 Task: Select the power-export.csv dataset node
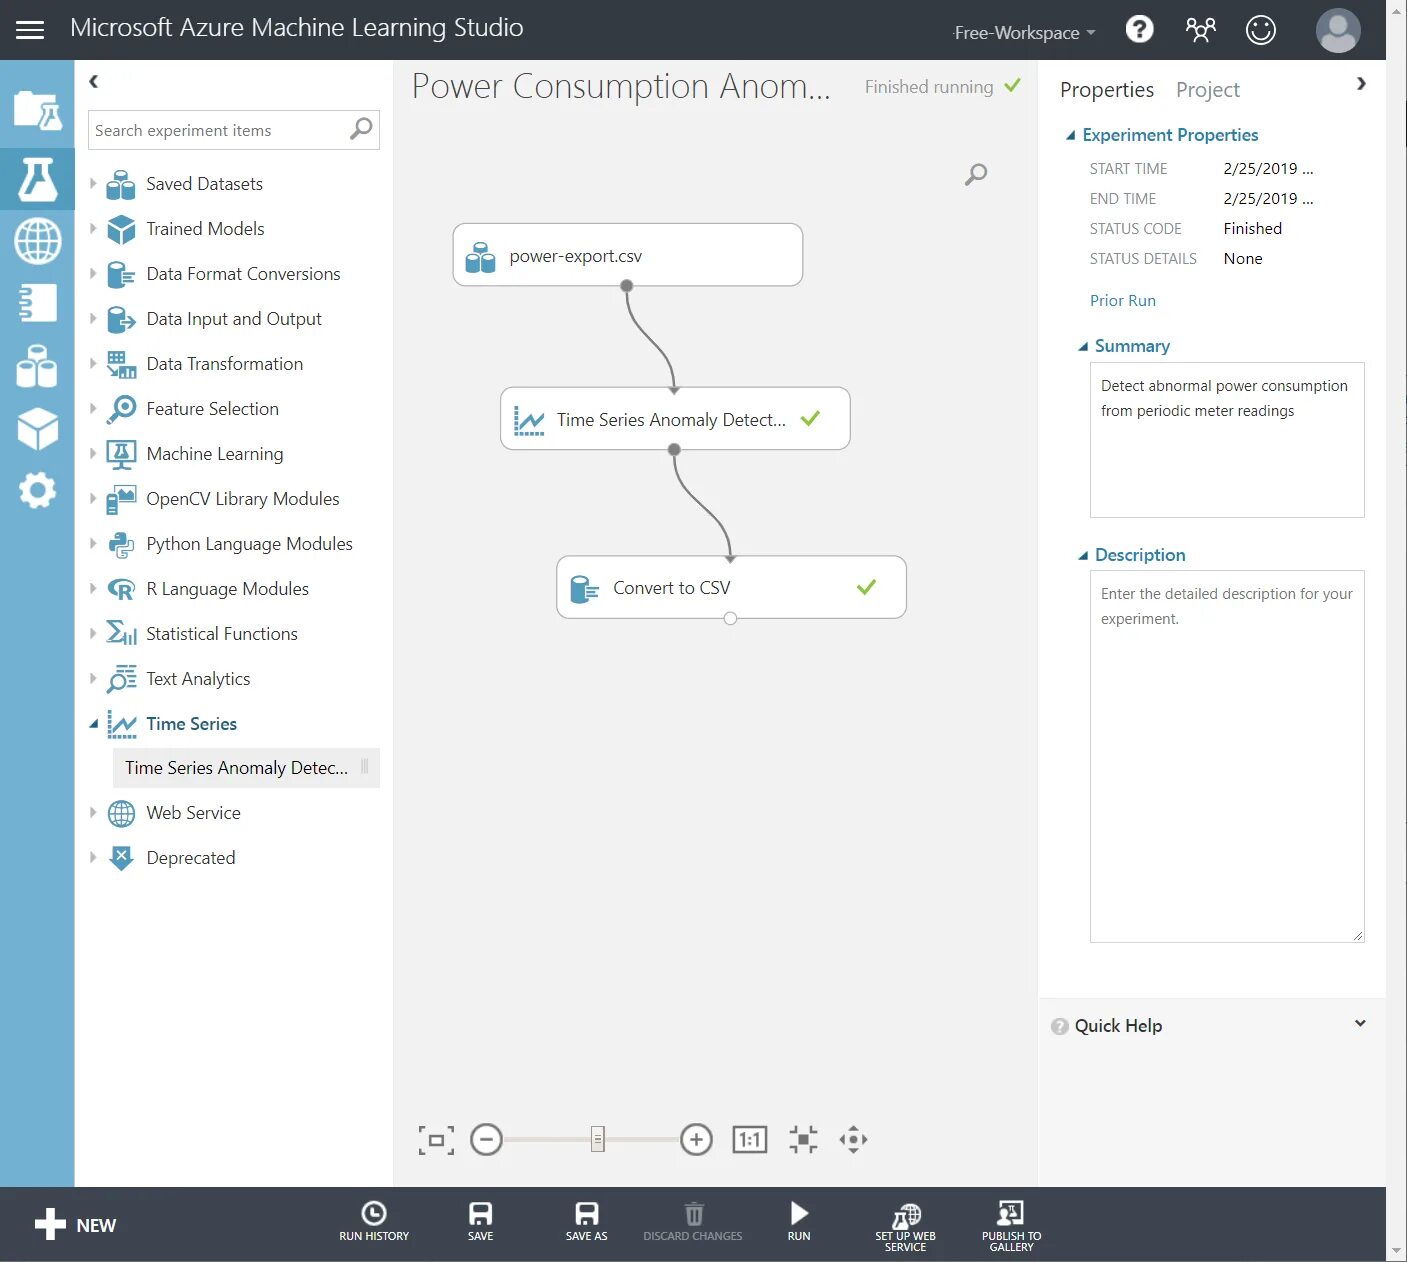click(628, 255)
